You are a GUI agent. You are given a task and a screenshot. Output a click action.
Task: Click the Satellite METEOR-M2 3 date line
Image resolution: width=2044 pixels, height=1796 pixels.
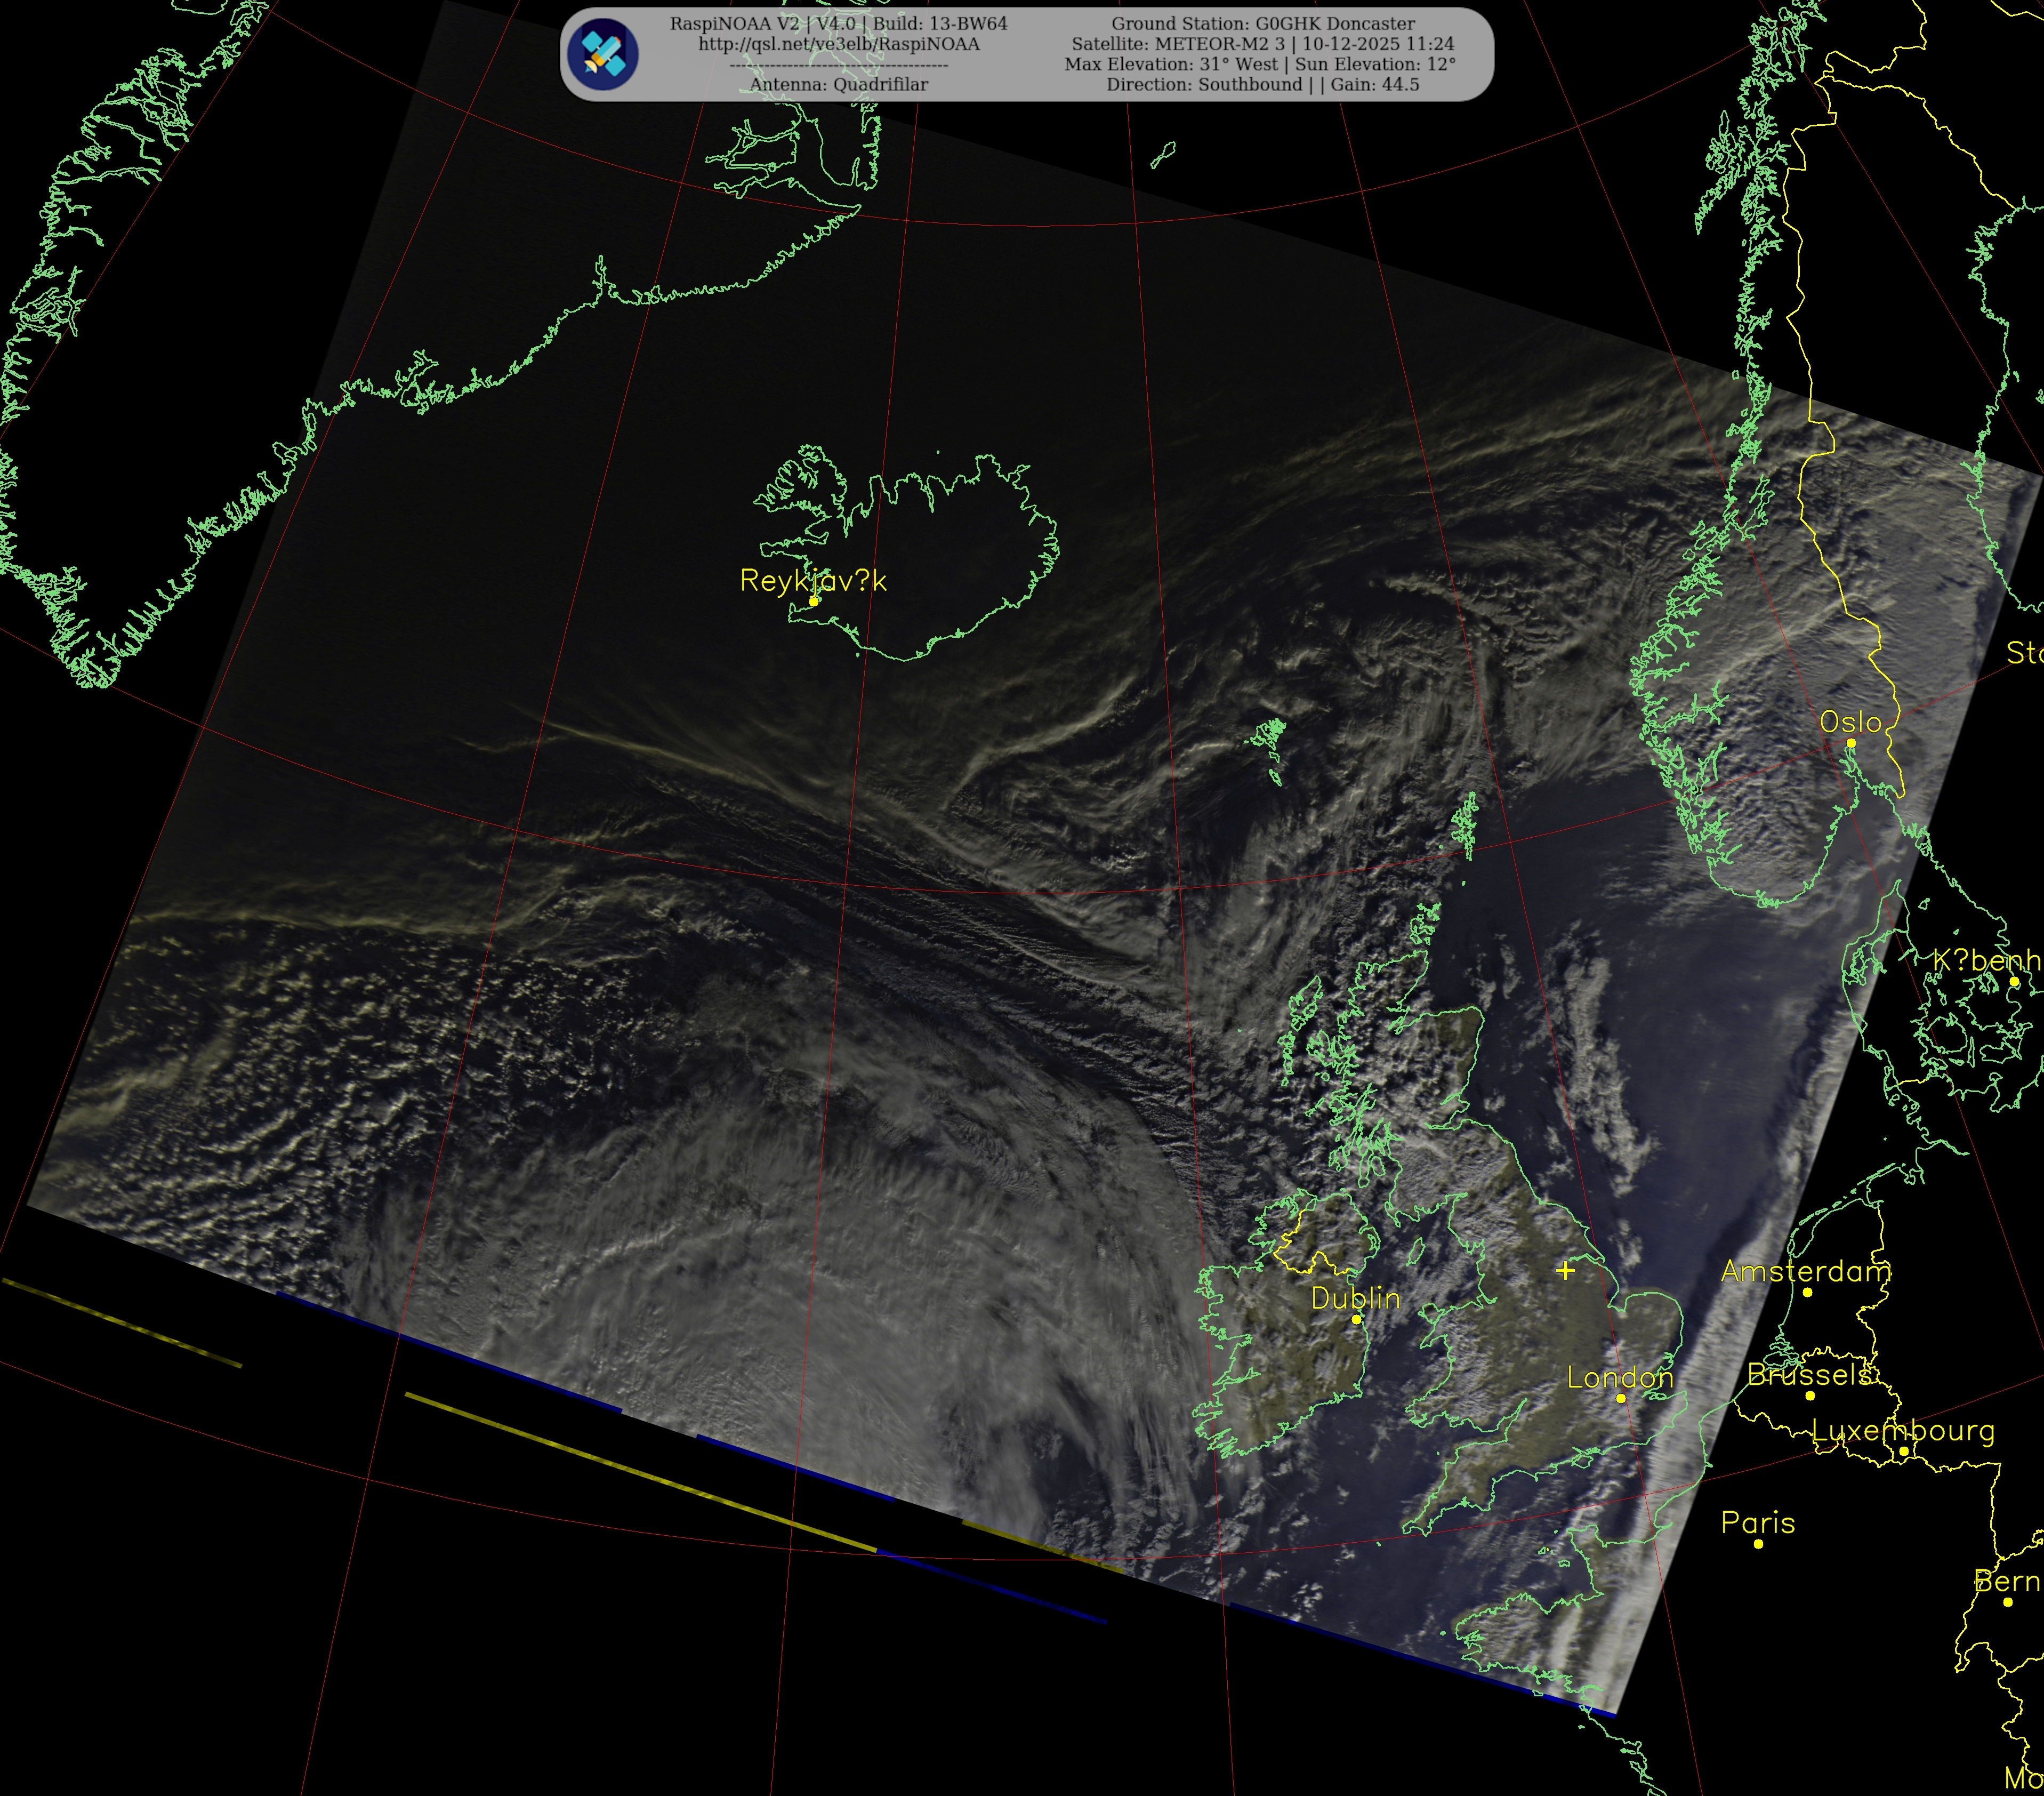pos(1262,44)
